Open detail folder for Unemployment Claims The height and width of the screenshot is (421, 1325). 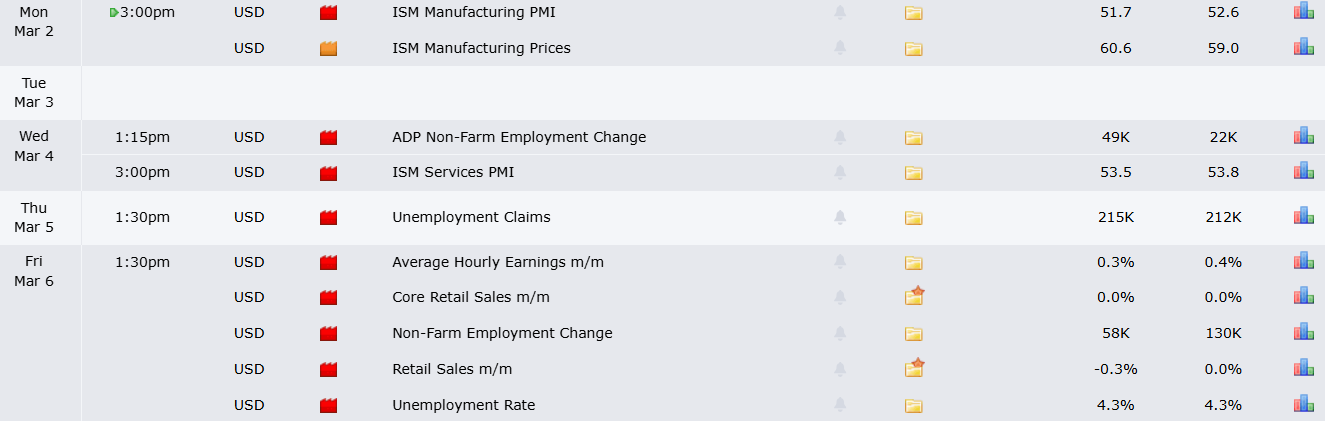click(913, 218)
